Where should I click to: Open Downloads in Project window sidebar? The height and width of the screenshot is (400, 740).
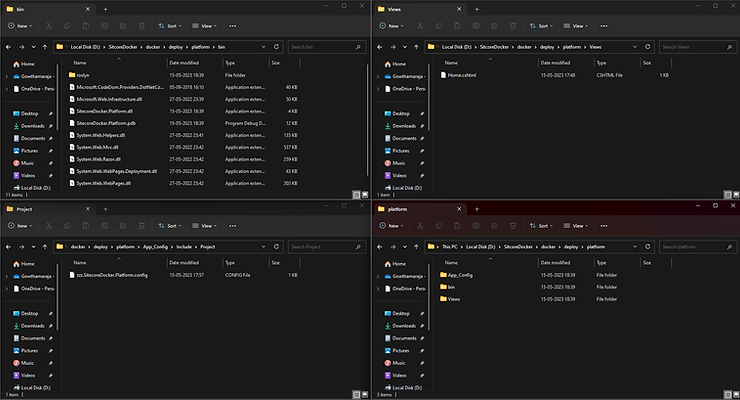tap(32, 326)
